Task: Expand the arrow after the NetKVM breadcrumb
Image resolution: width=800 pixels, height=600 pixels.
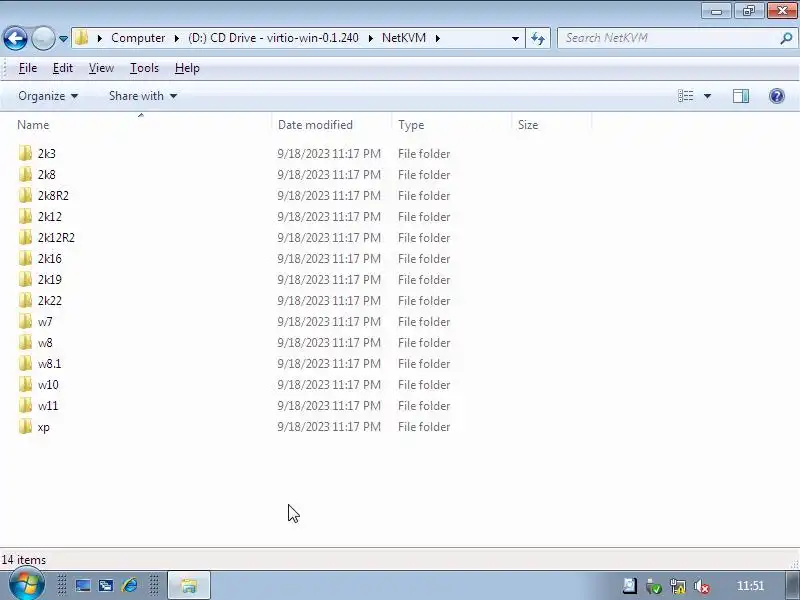Action: tap(438, 38)
